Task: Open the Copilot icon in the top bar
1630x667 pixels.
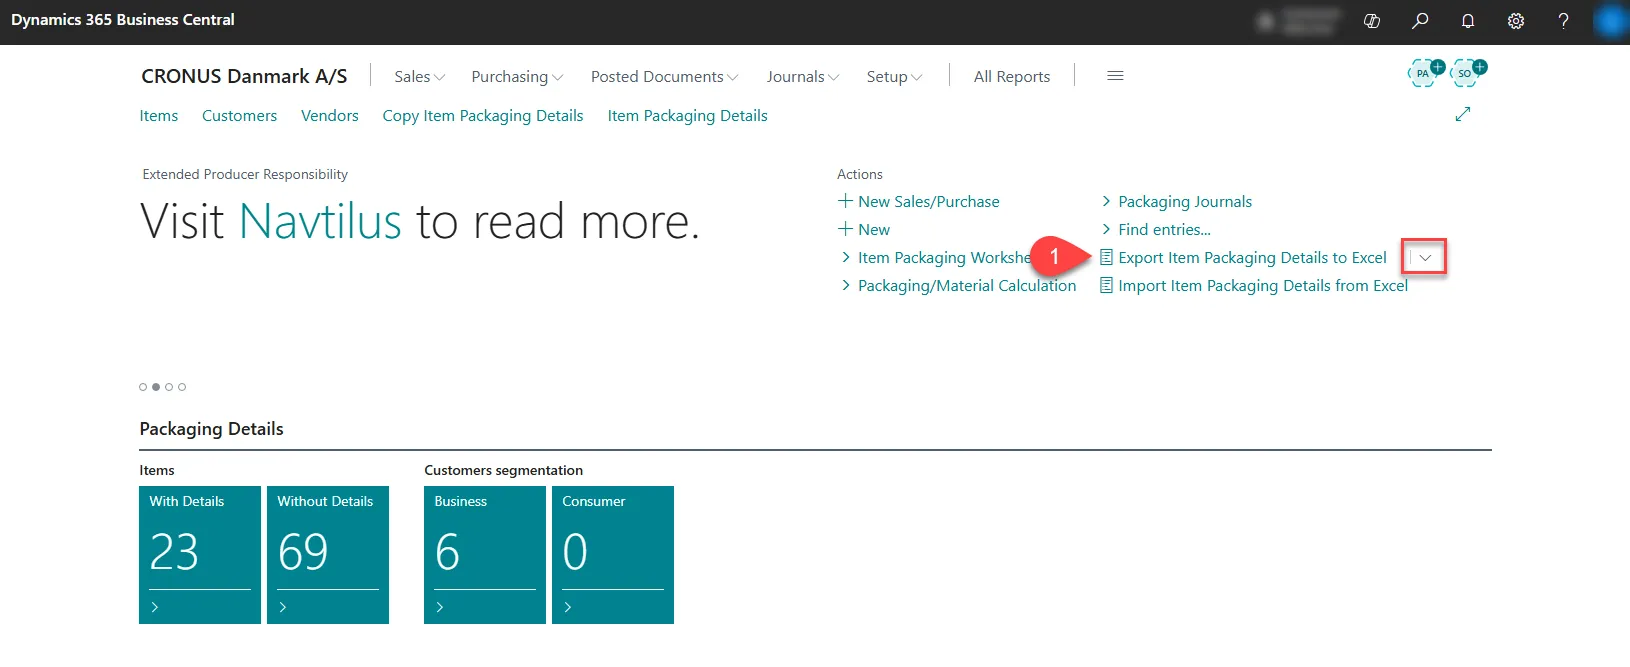Action: [x=1372, y=21]
